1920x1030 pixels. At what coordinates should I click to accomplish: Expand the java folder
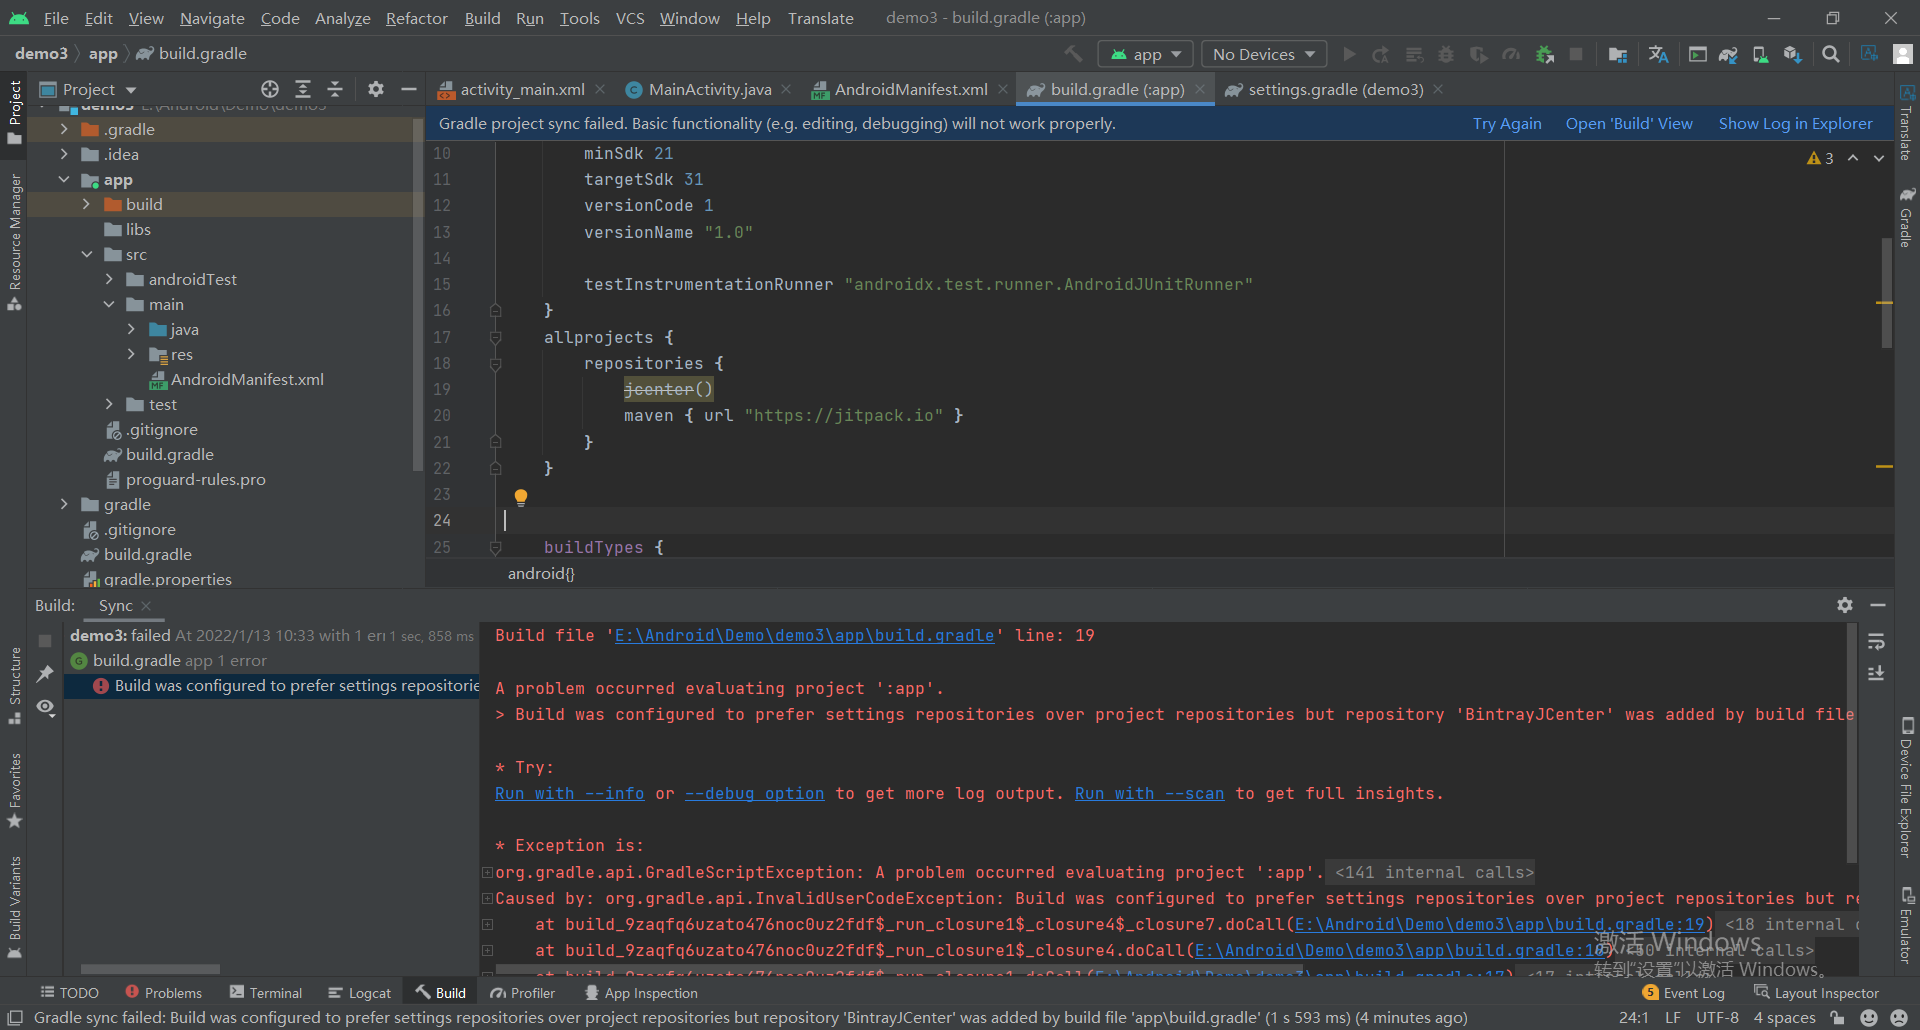click(x=131, y=329)
